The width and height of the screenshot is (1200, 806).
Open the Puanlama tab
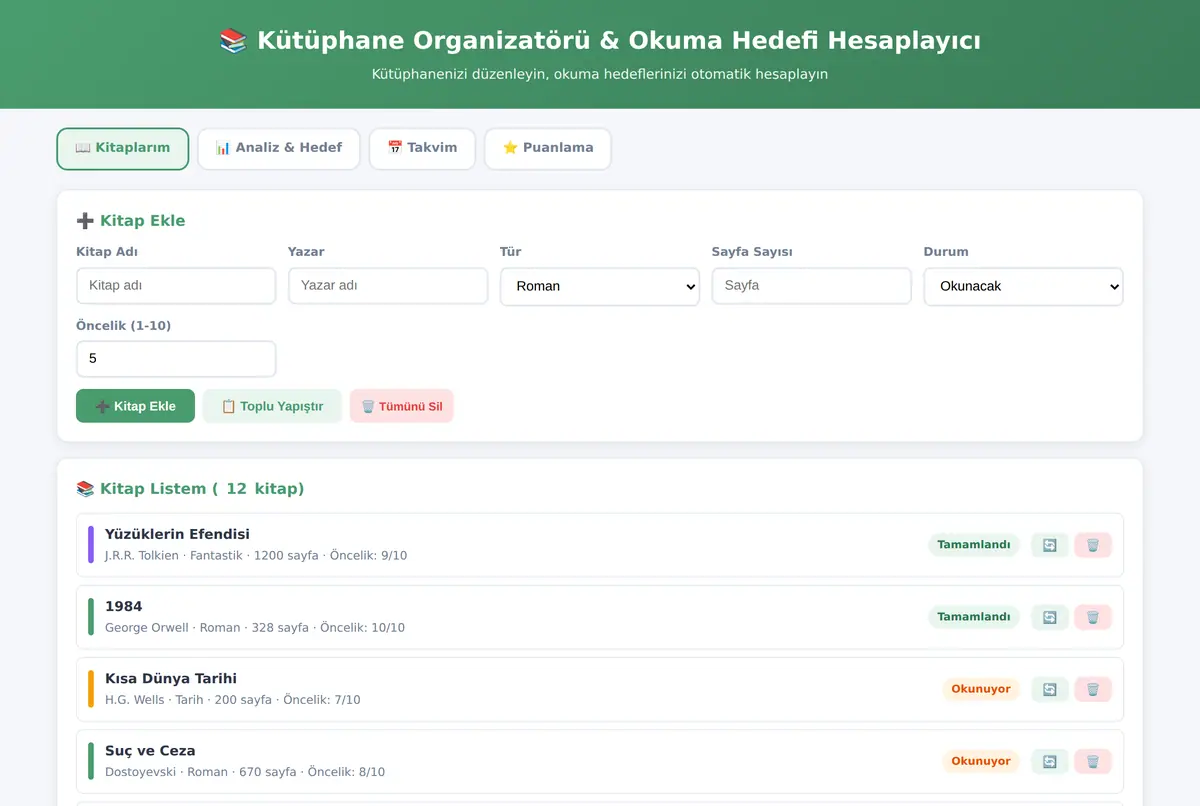(x=548, y=148)
